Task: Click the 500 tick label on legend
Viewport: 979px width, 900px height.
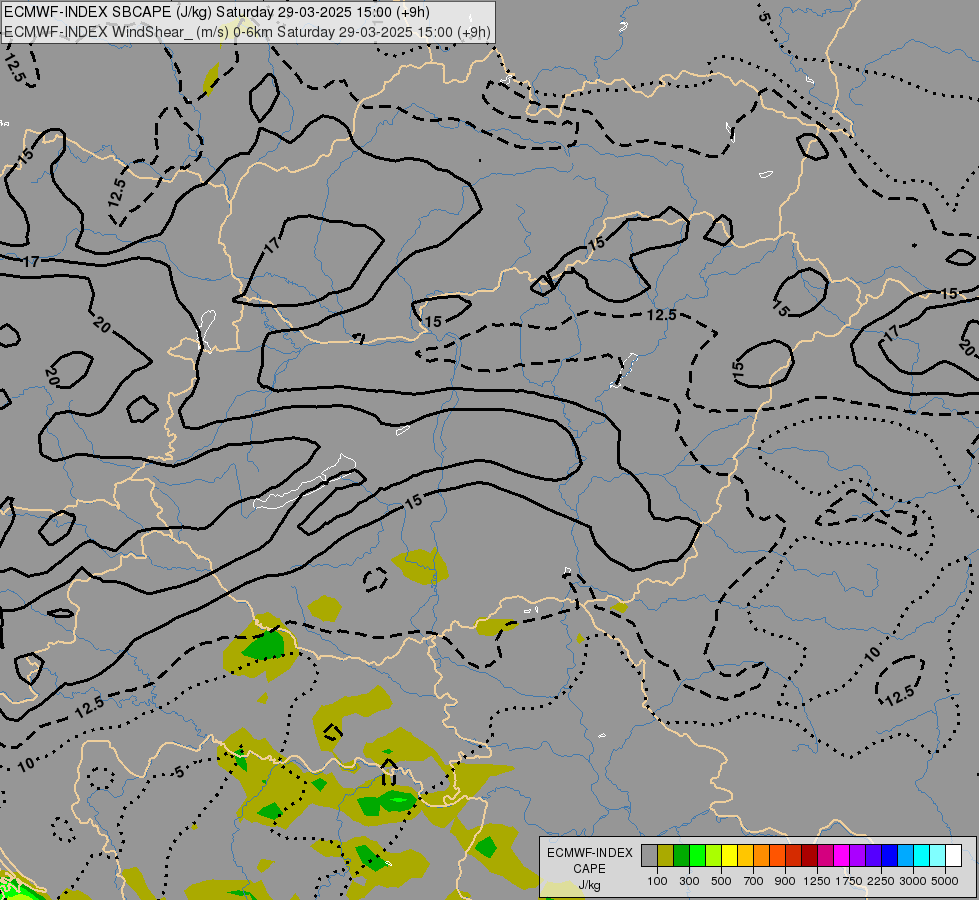Action: pyautogui.click(x=721, y=881)
